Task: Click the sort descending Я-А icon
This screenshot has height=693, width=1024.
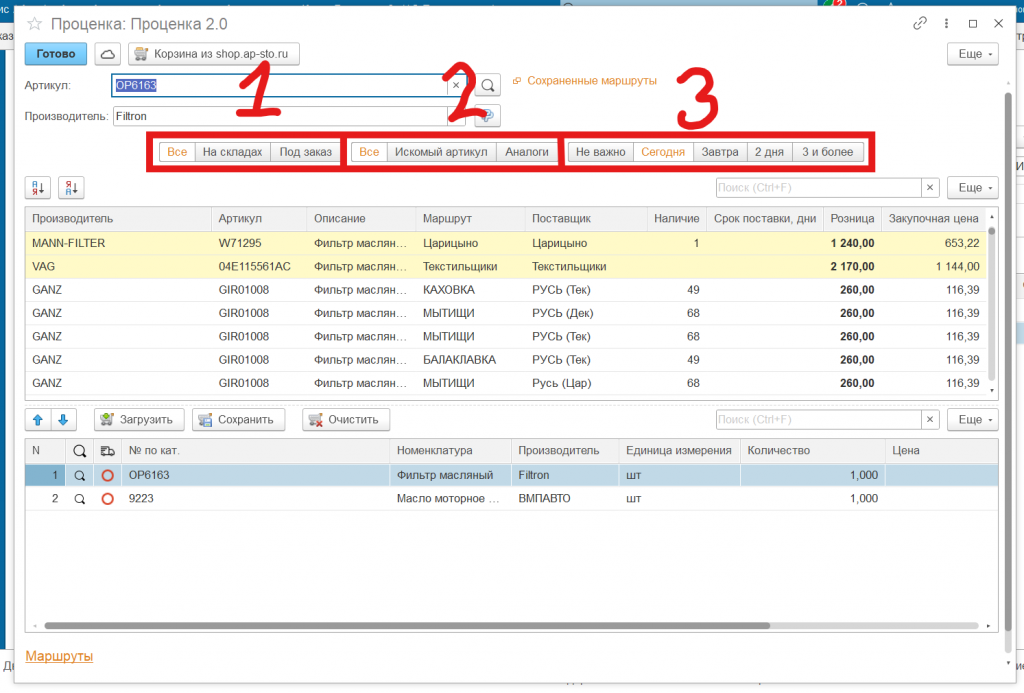Action: pyautogui.click(x=71, y=188)
